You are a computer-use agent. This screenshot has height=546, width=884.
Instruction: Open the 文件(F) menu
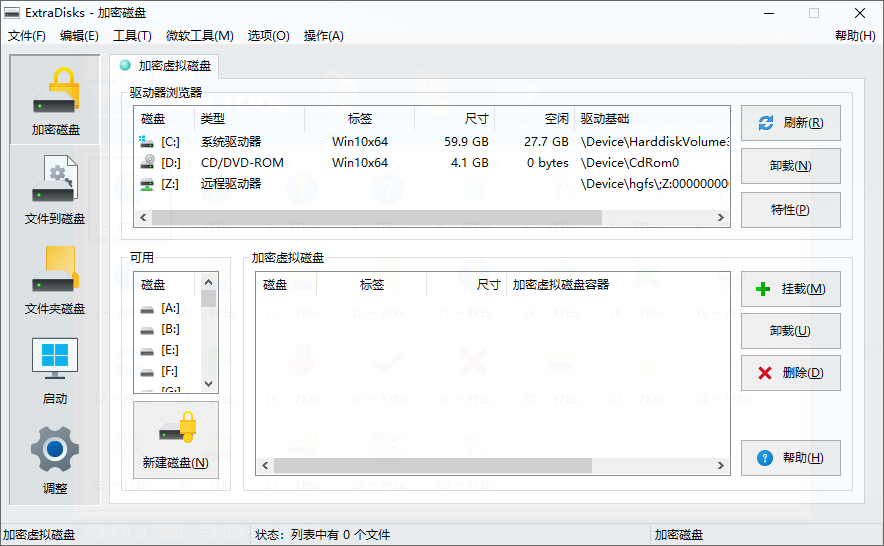tap(26, 36)
